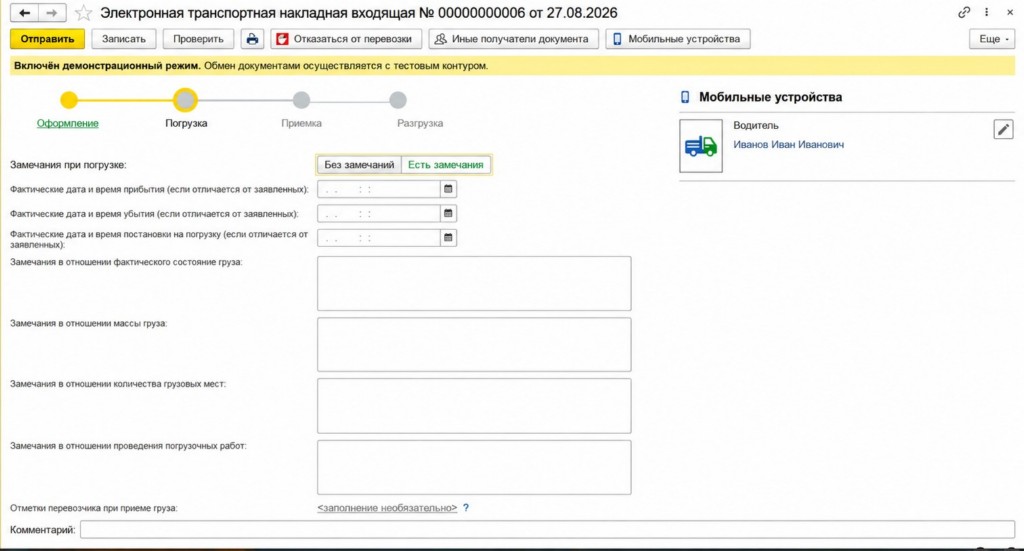Select the Погрузка stage circle
This screenshot has height=551, width=1024.
185,100
